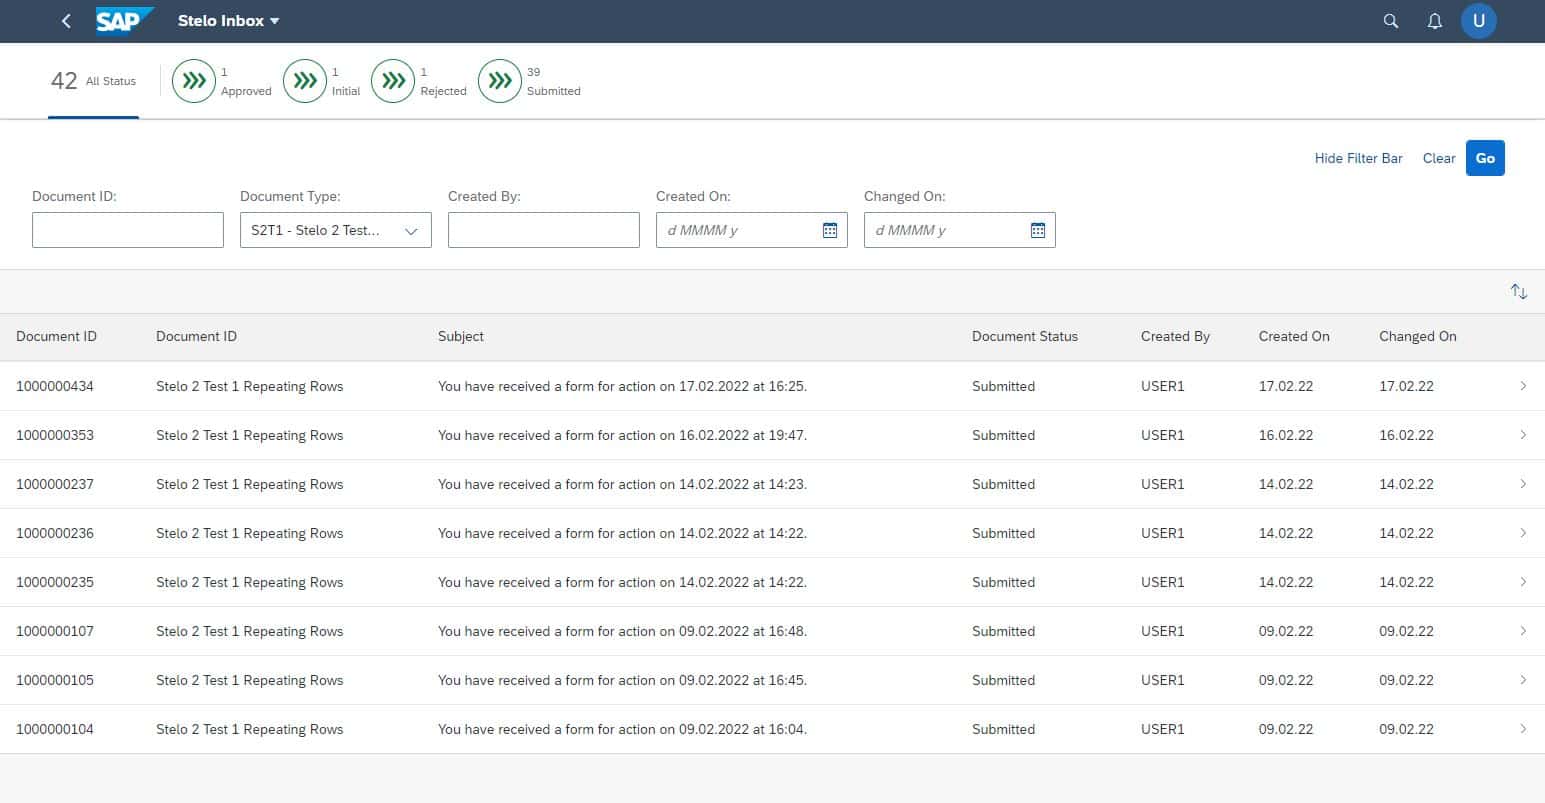Open the user avatar U menu
This screenshot has height=803, width=1545.
tap(1479, 20)
